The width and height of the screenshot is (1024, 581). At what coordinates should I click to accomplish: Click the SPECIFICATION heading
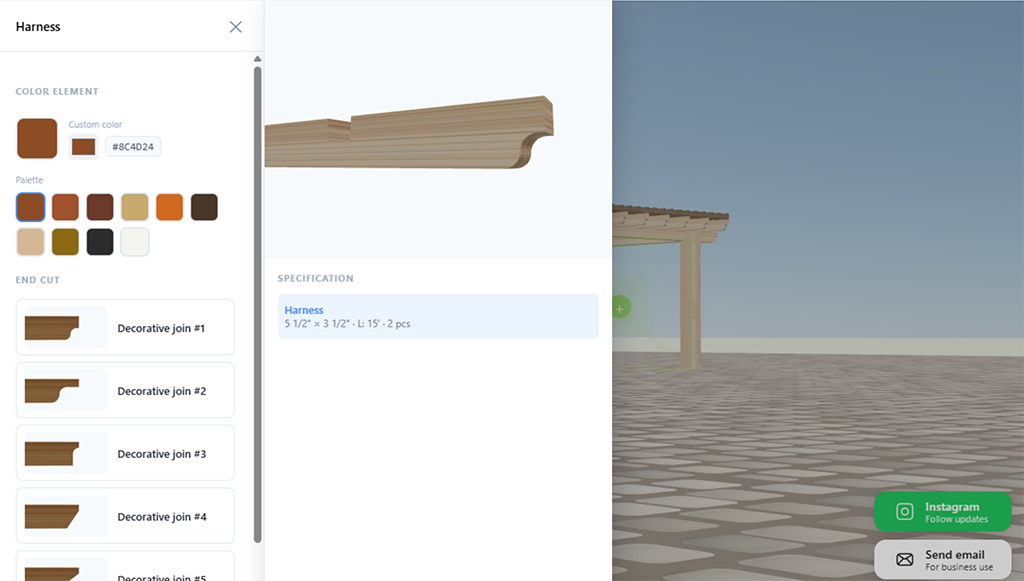click(x=315, y=278)
